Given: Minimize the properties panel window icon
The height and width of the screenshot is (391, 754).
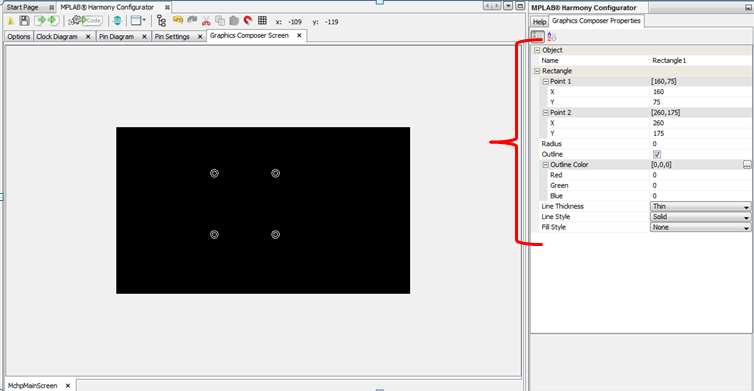Looking at the screenshot, I should (748, 8).
